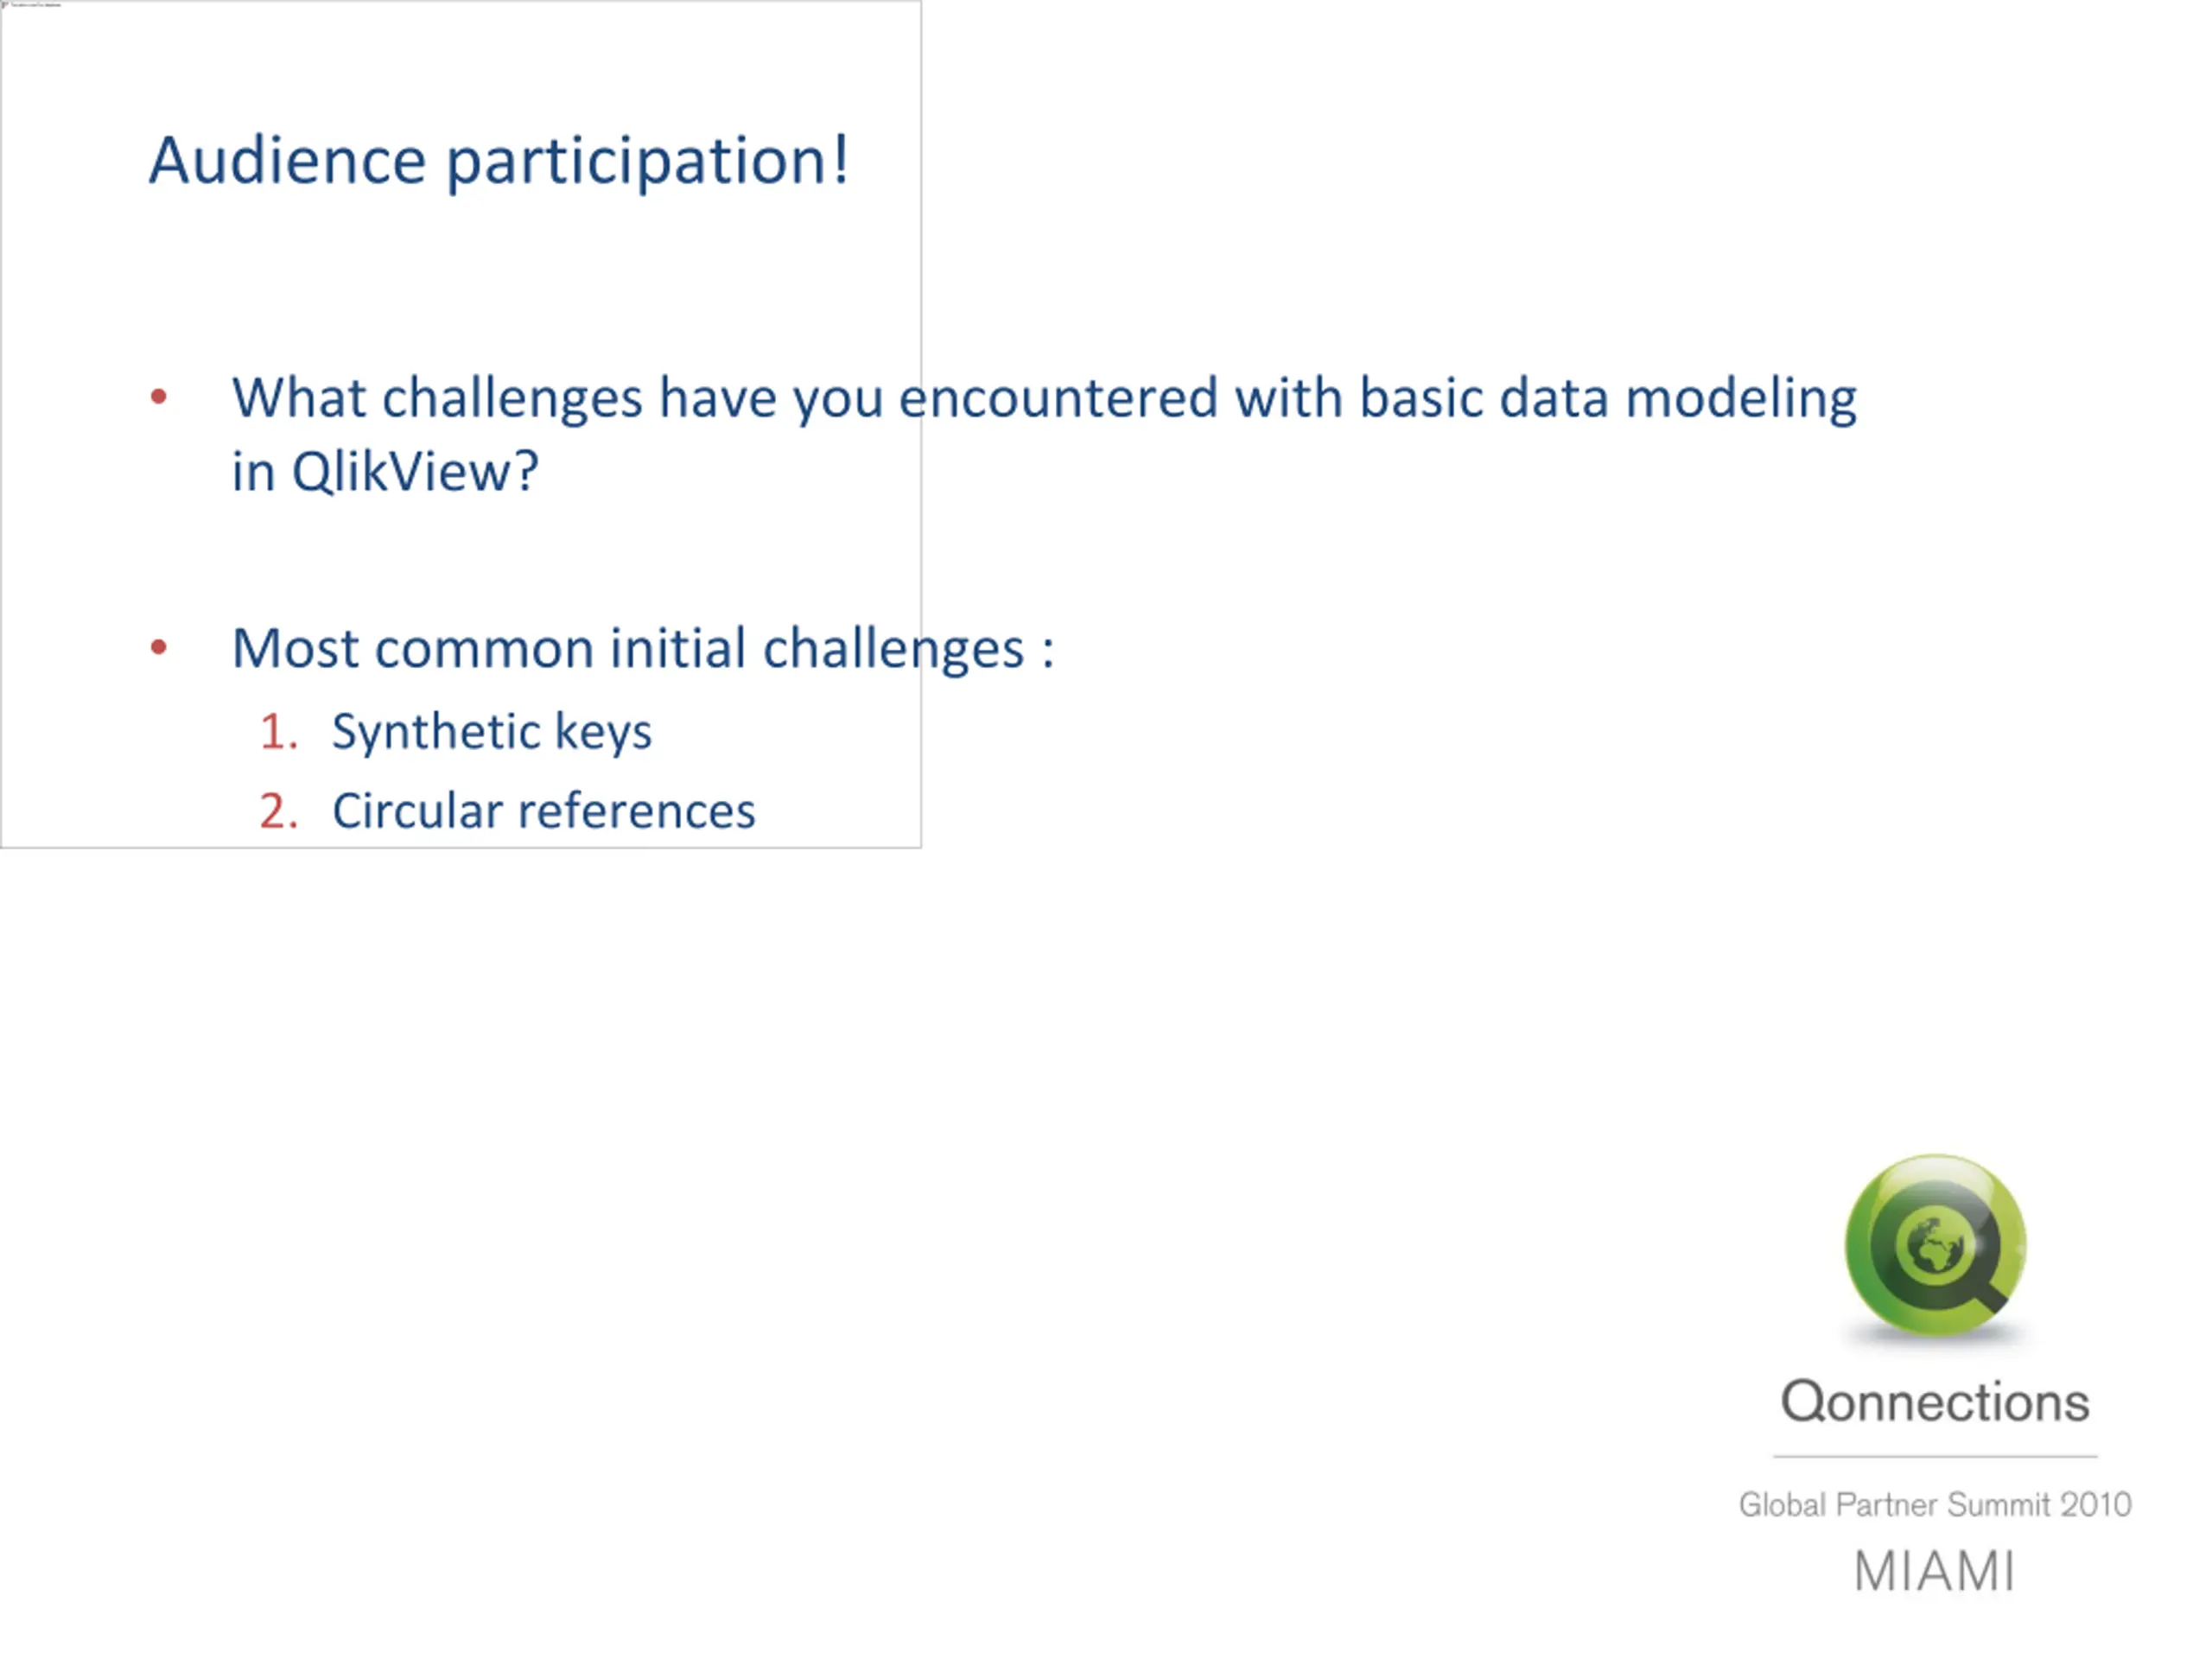Screen dimensions: 2212x1659
Task: Click the second red bullet point
Action: point(158,648)
